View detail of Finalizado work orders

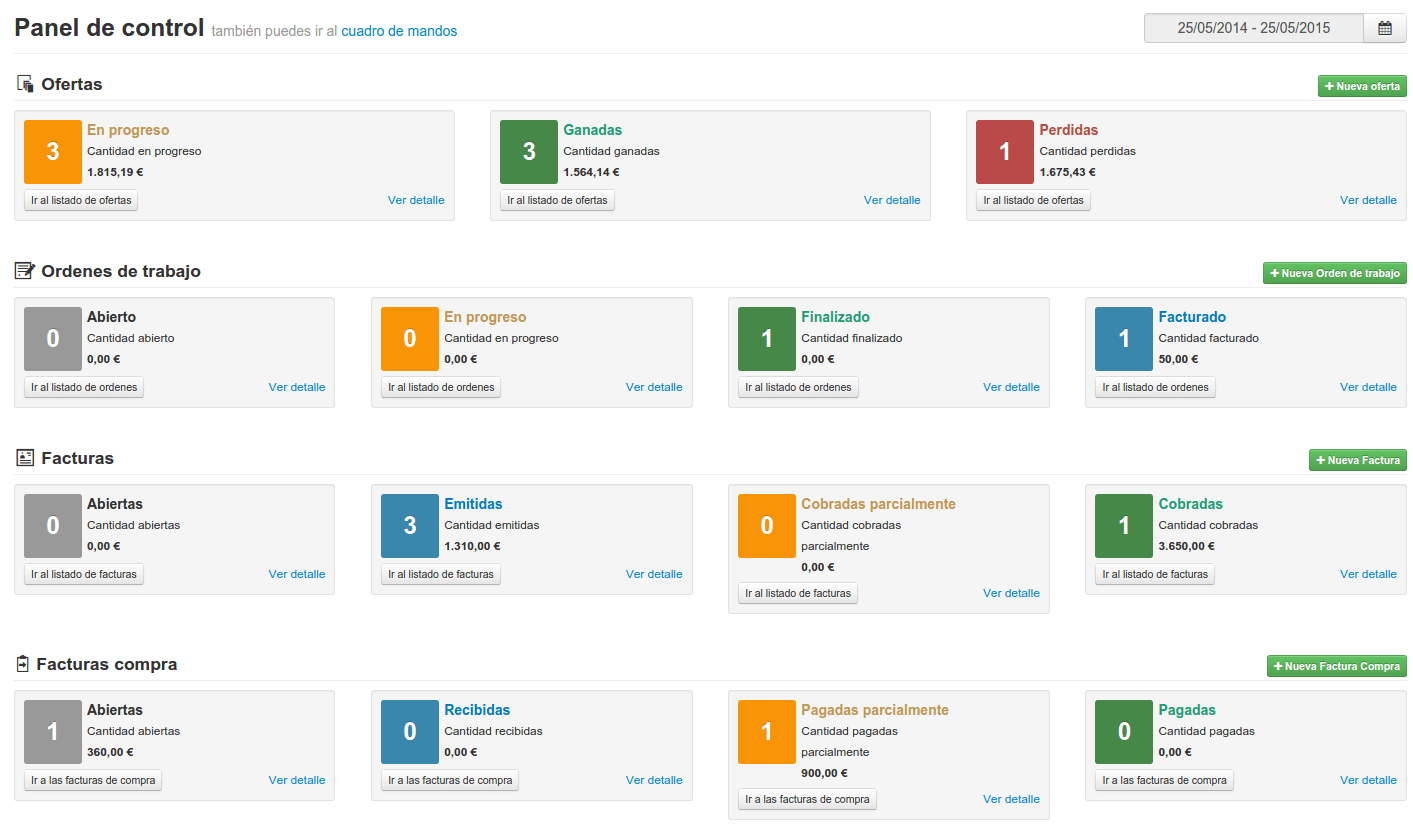coord(1011,387)
